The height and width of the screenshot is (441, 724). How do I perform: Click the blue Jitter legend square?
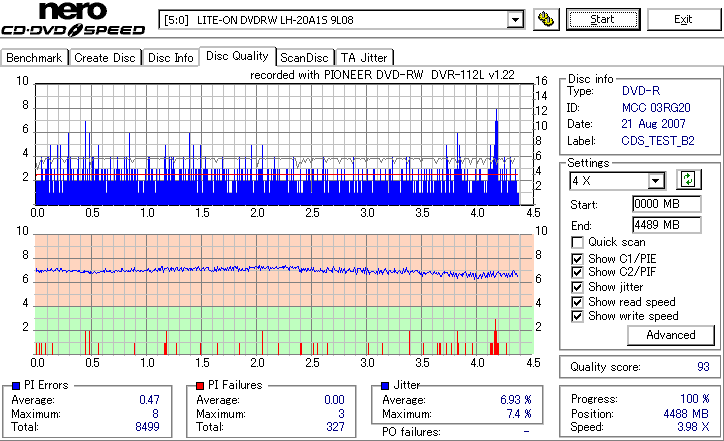point(385,386)
